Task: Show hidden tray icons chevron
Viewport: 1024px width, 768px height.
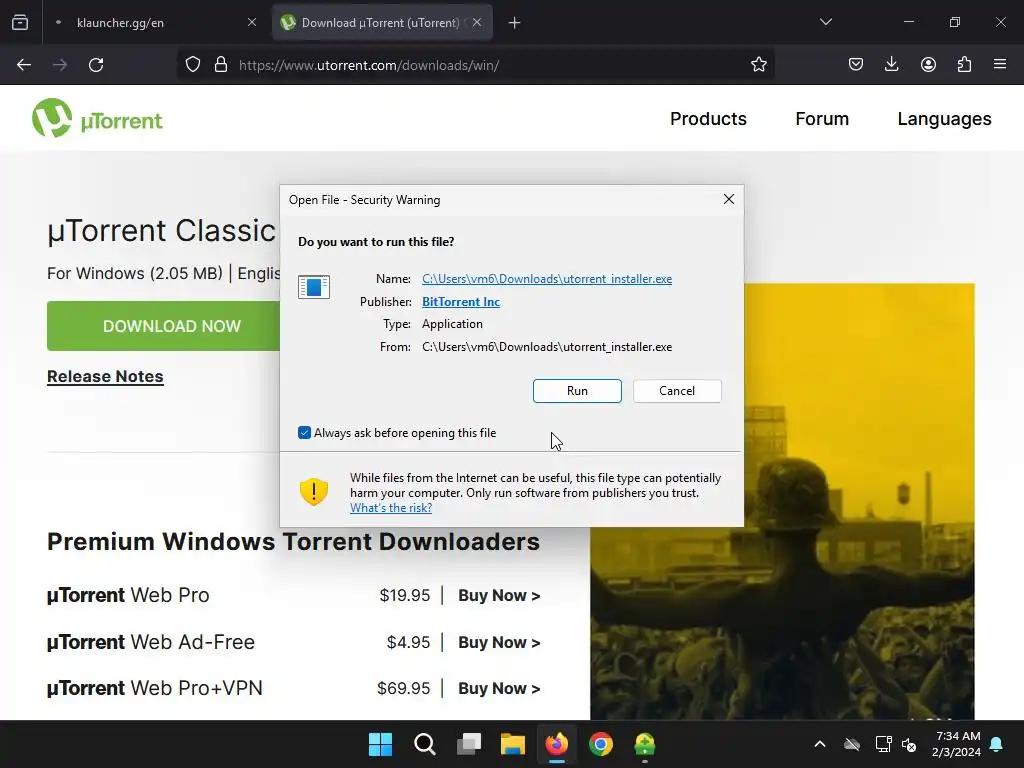Action: click(x=820, y=744)
